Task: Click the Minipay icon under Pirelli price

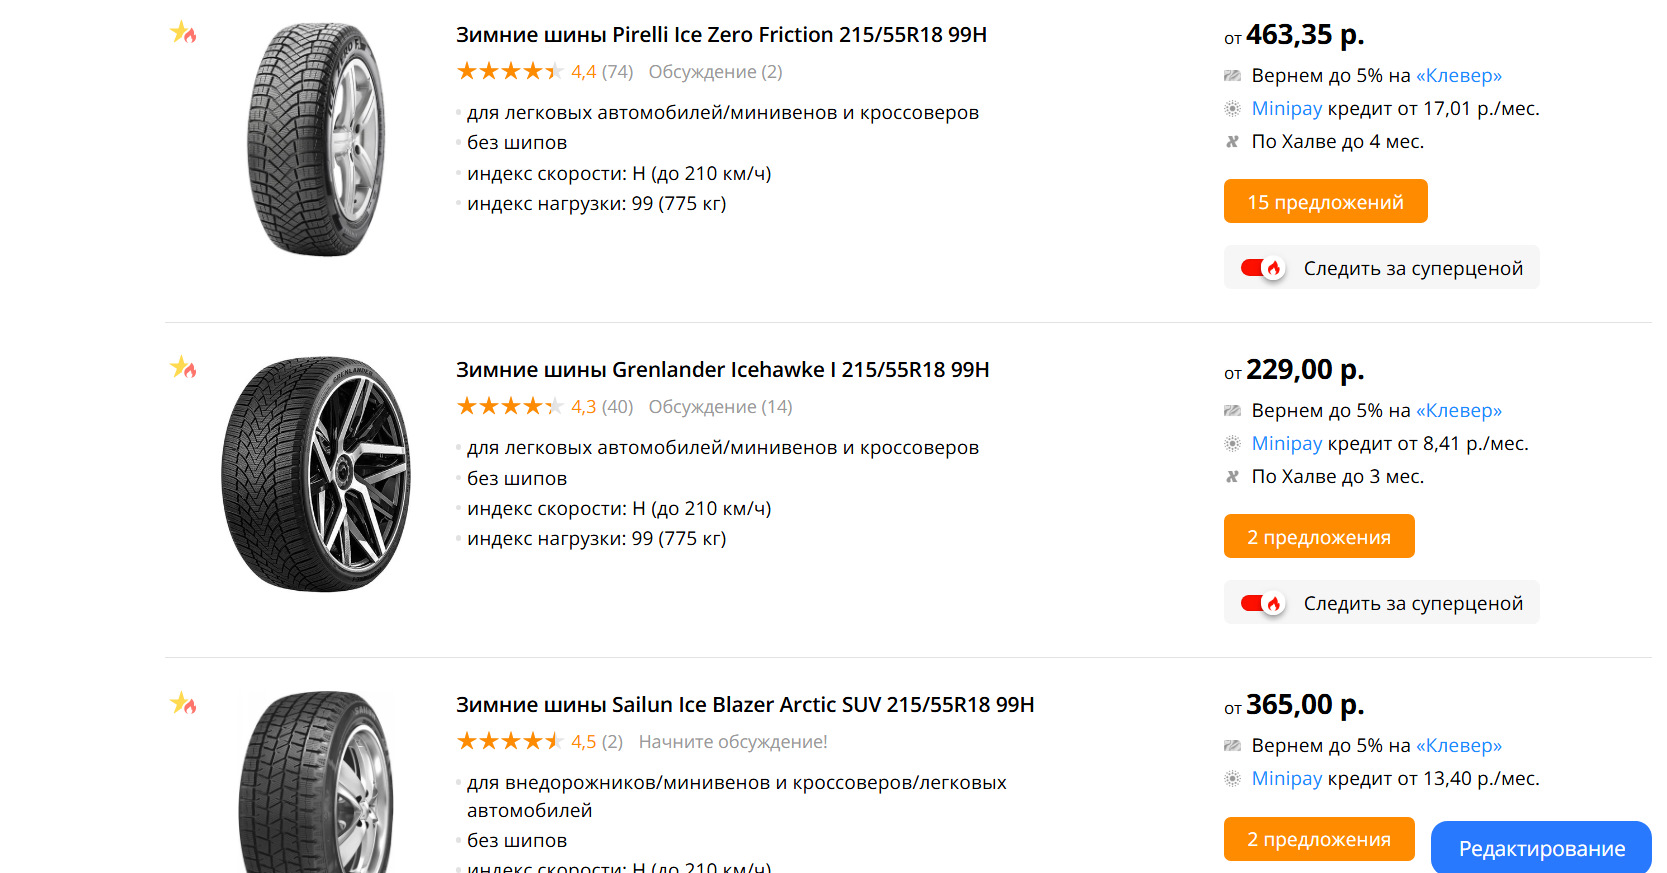Action: point(1232,109)
